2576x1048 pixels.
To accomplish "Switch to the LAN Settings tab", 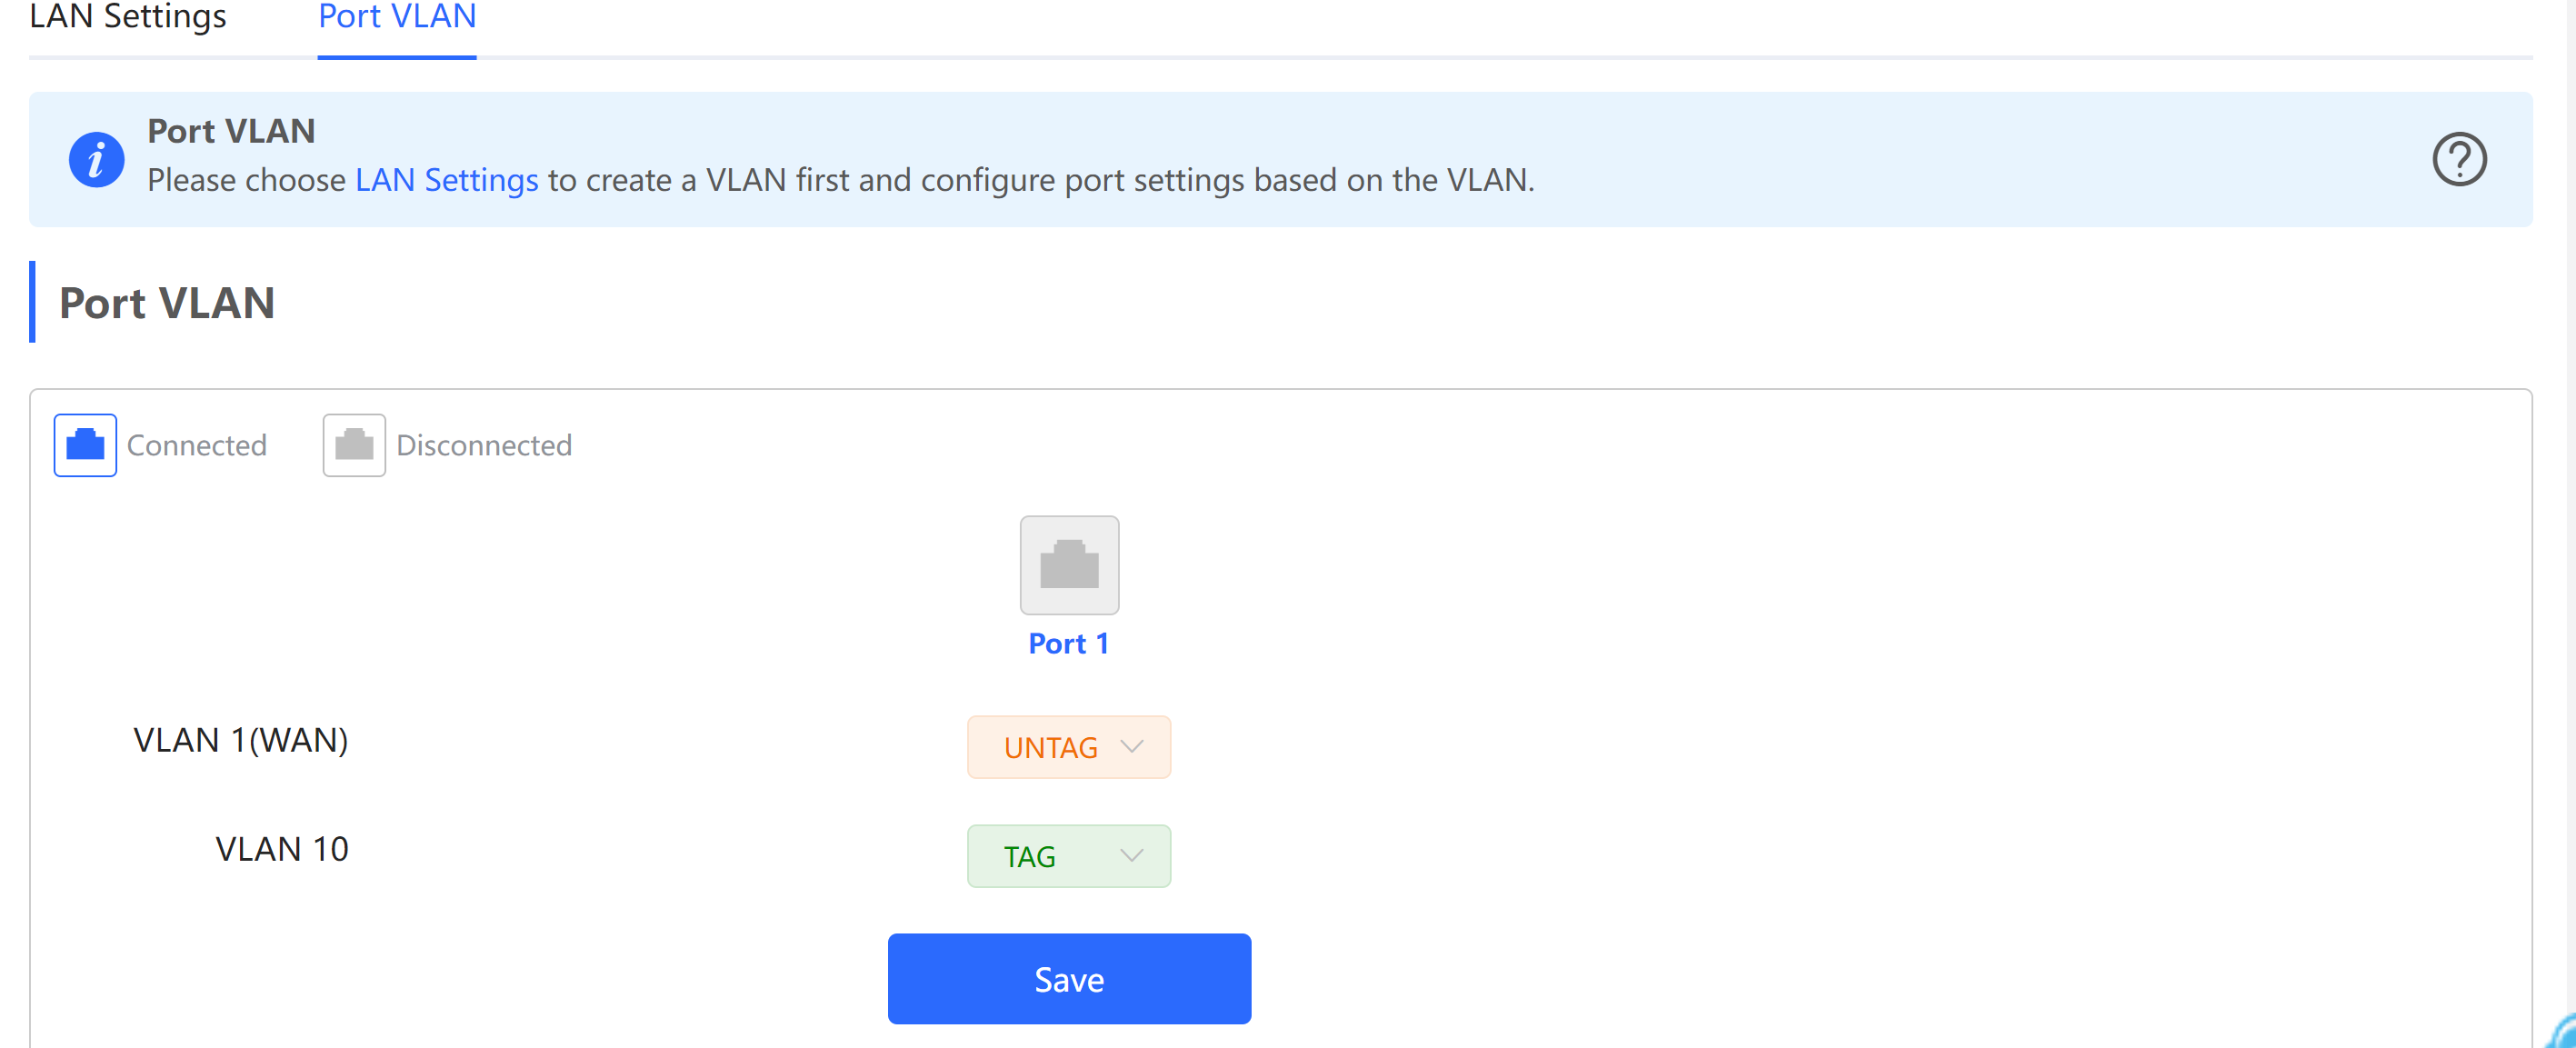I will (x=128, y=17).
